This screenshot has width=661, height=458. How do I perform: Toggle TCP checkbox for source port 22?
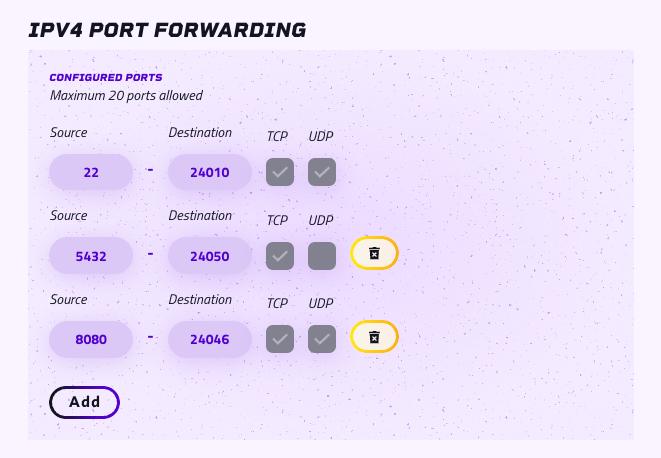[280, 172]
